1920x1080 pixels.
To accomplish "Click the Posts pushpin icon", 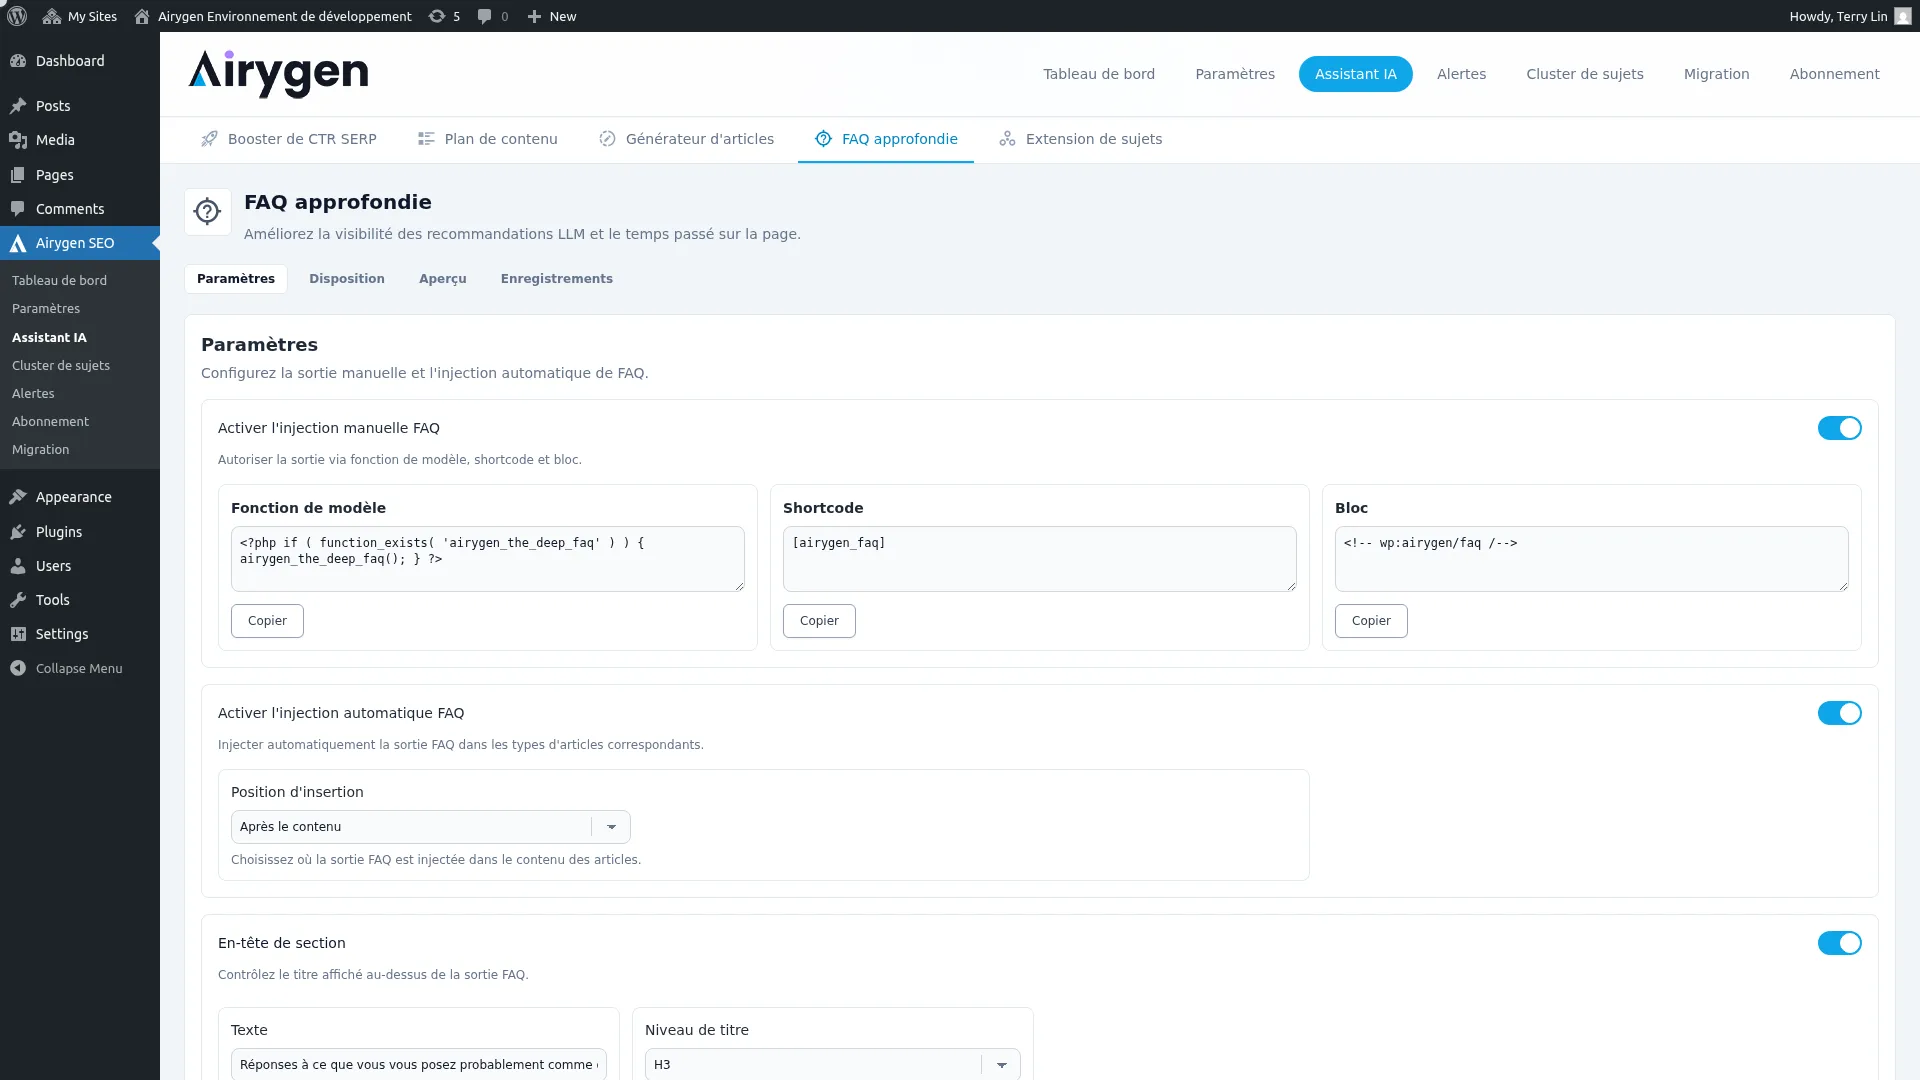I will click(x=18, y=106).
